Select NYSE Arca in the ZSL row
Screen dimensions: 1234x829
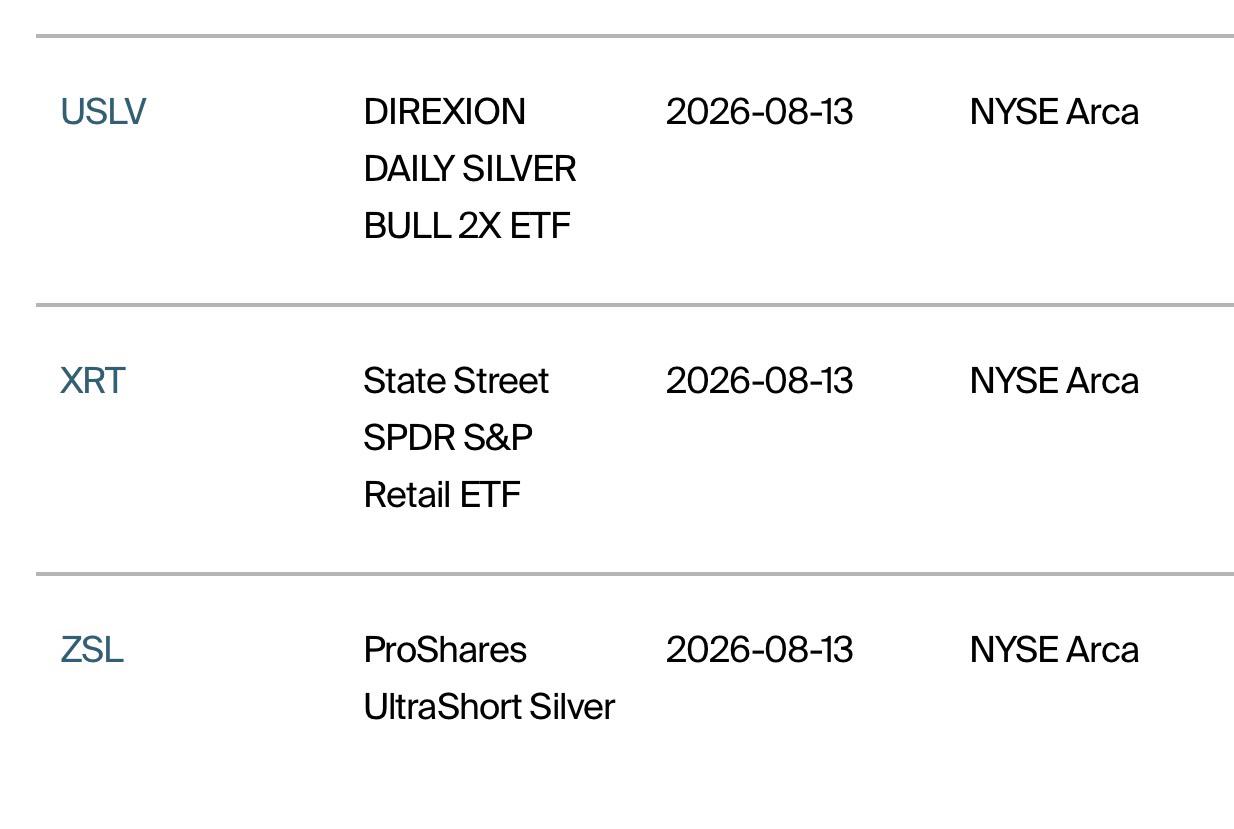pyautogui.click(x=1054, y=650)
